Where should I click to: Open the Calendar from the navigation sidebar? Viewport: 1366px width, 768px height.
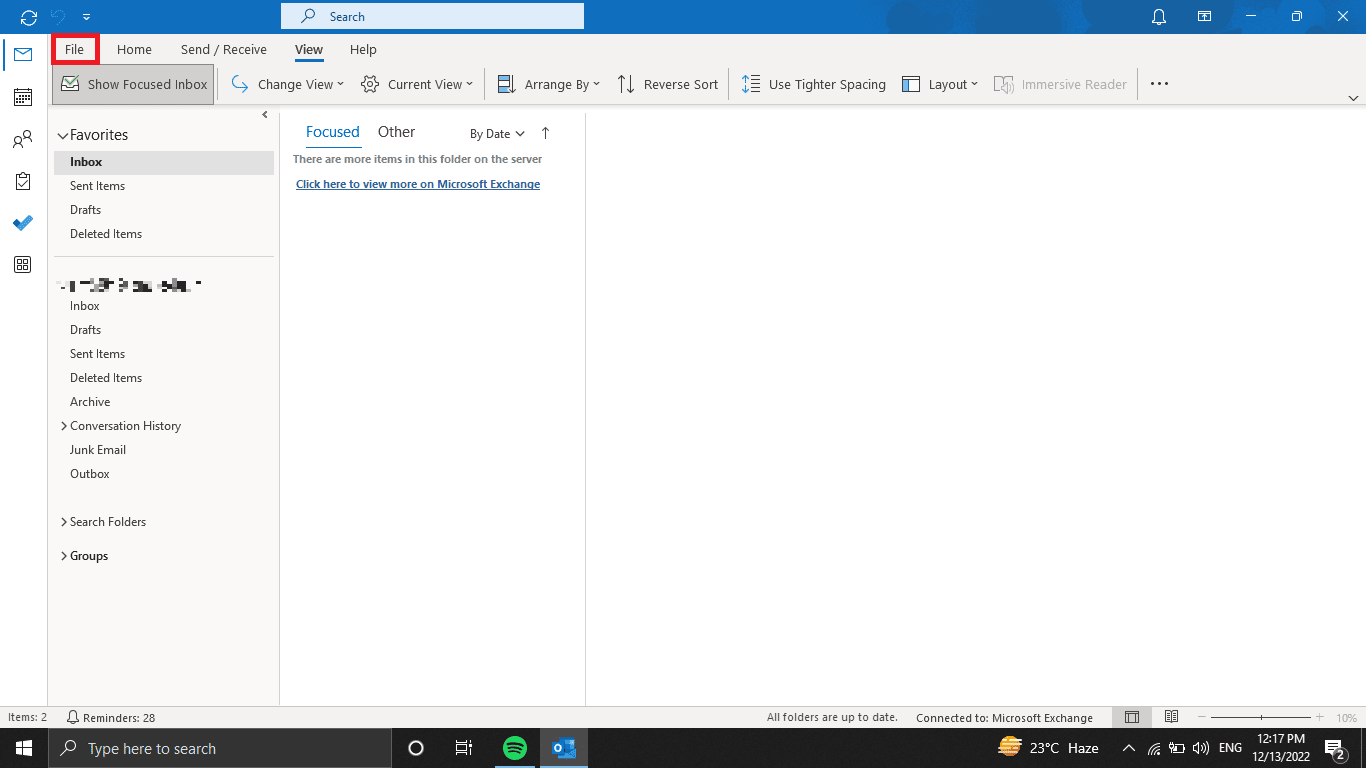pyautogui.click(x=22, y=97)
